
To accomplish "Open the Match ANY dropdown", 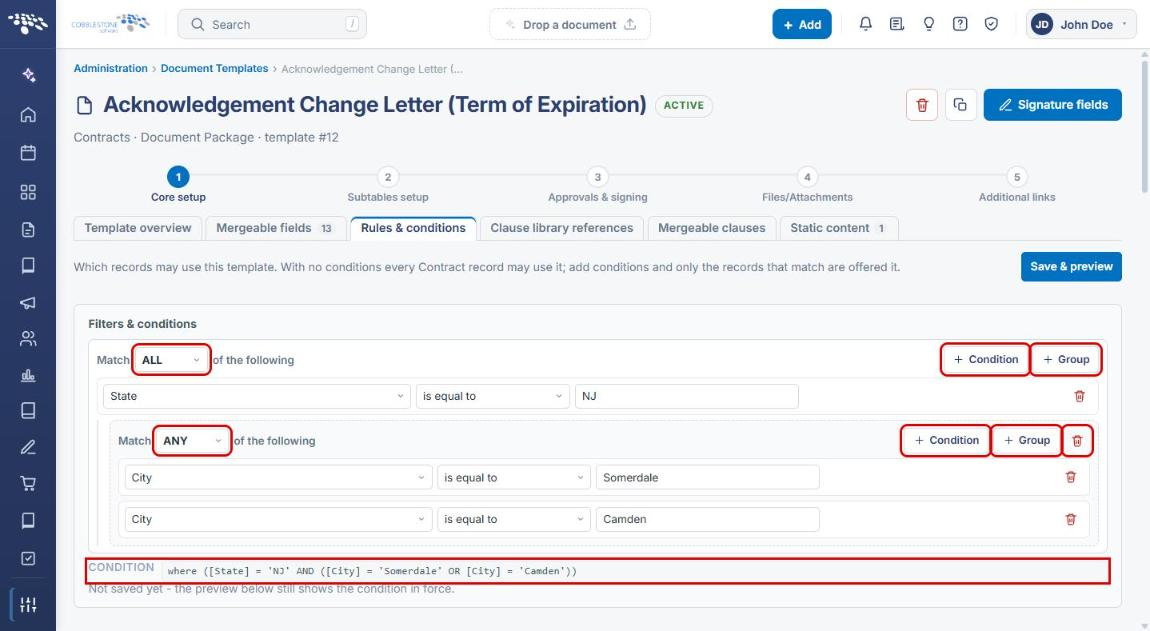I will (x=192, y=441).
